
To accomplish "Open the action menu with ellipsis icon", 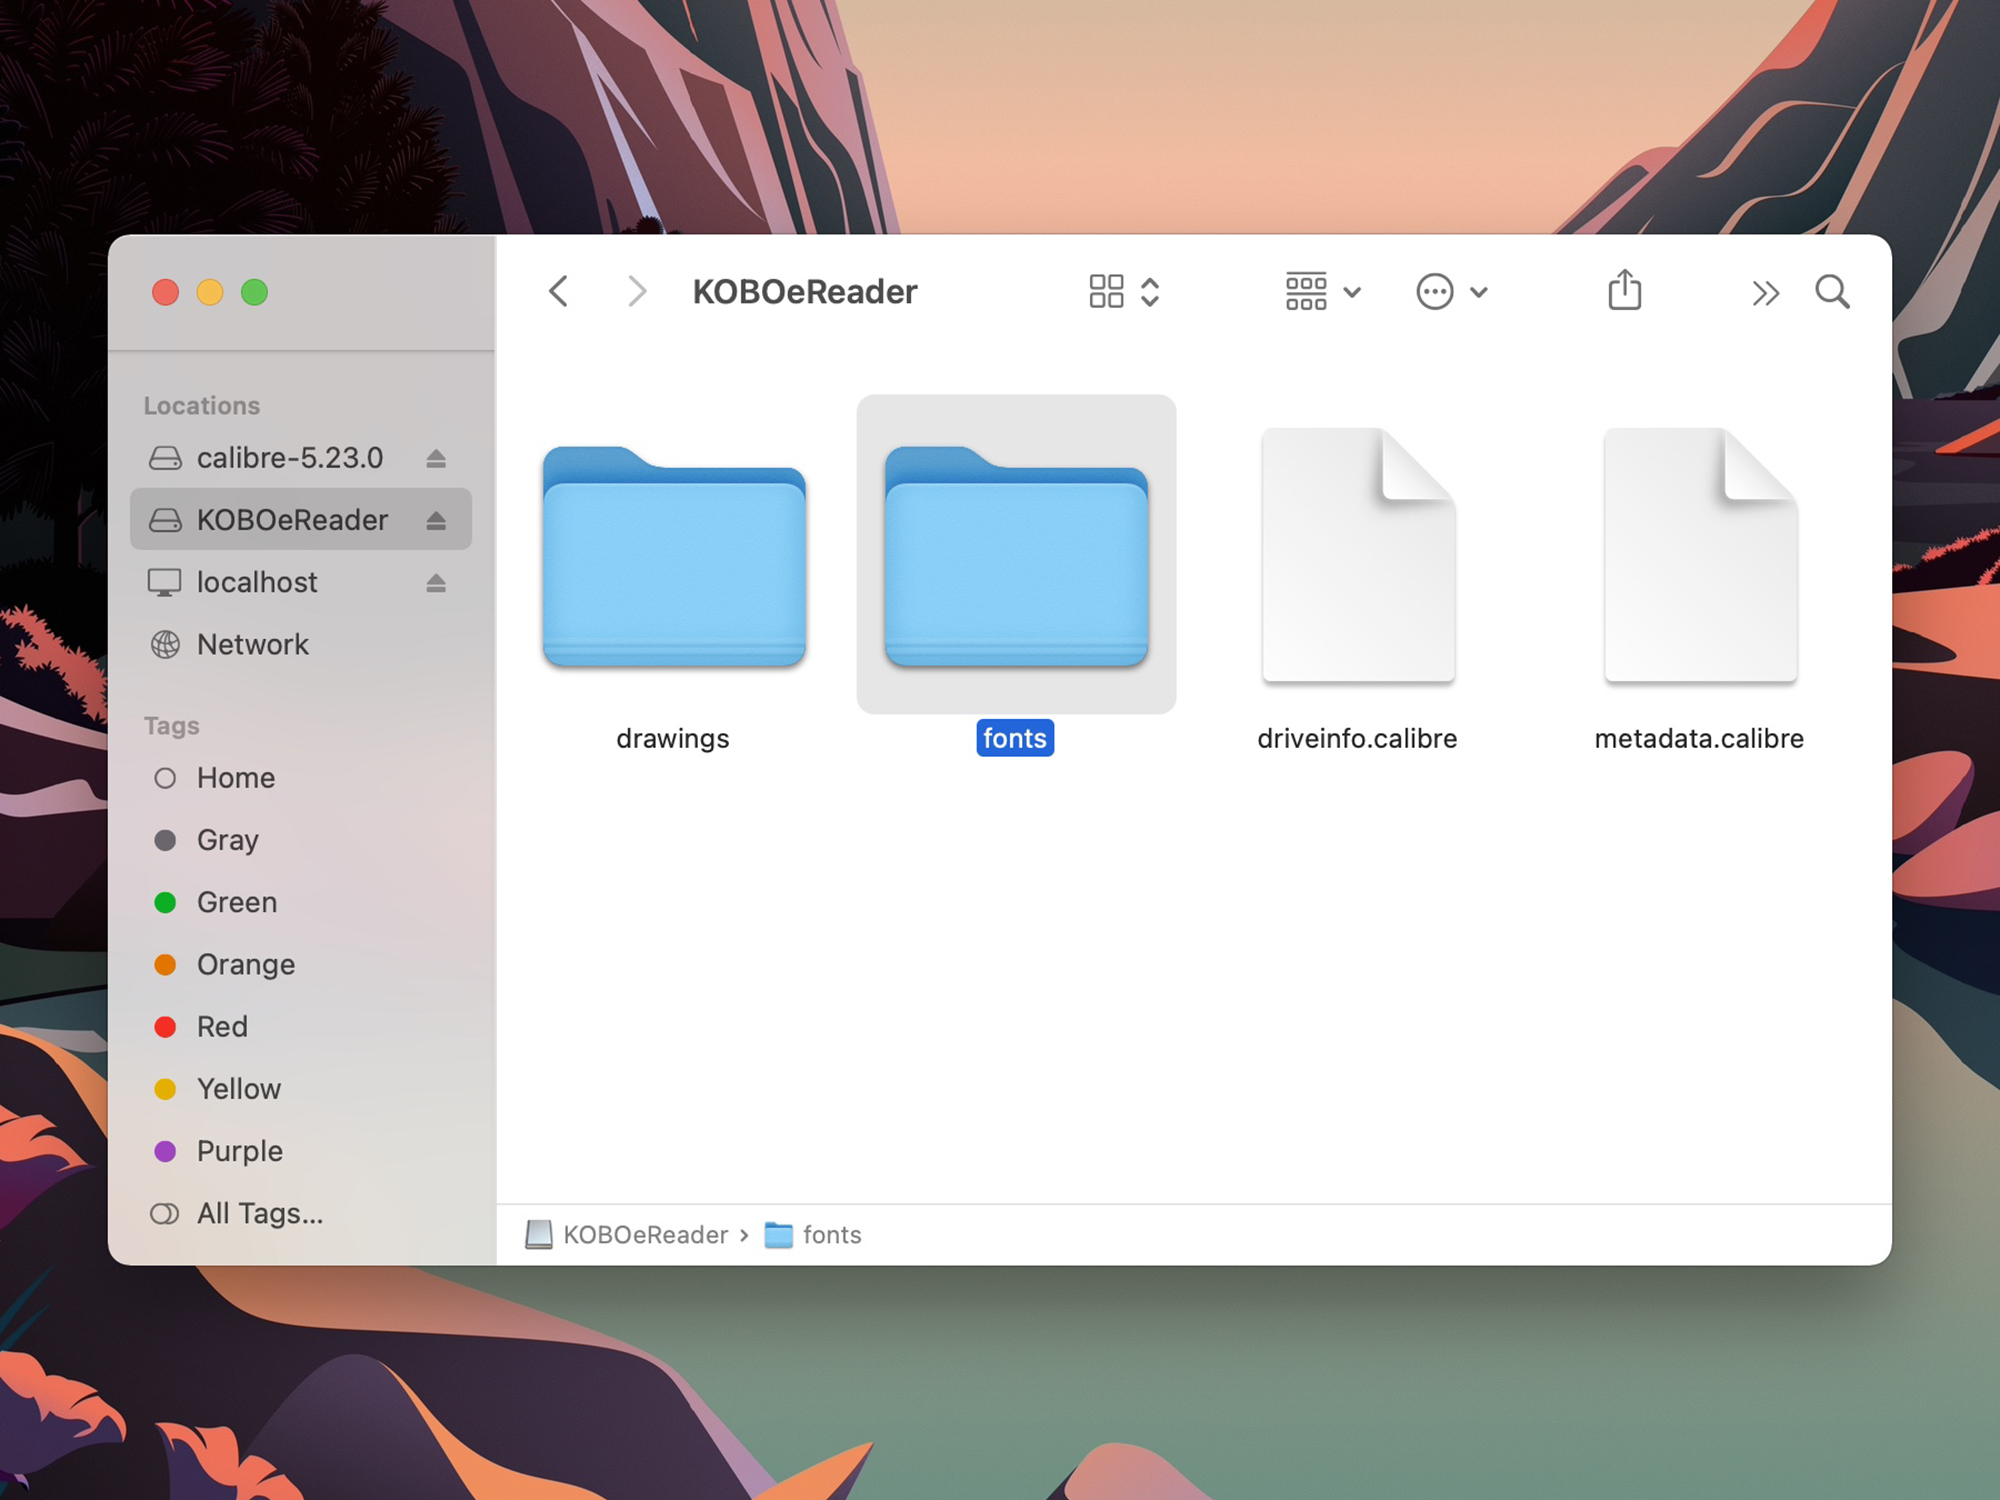I will point(1451,291).
